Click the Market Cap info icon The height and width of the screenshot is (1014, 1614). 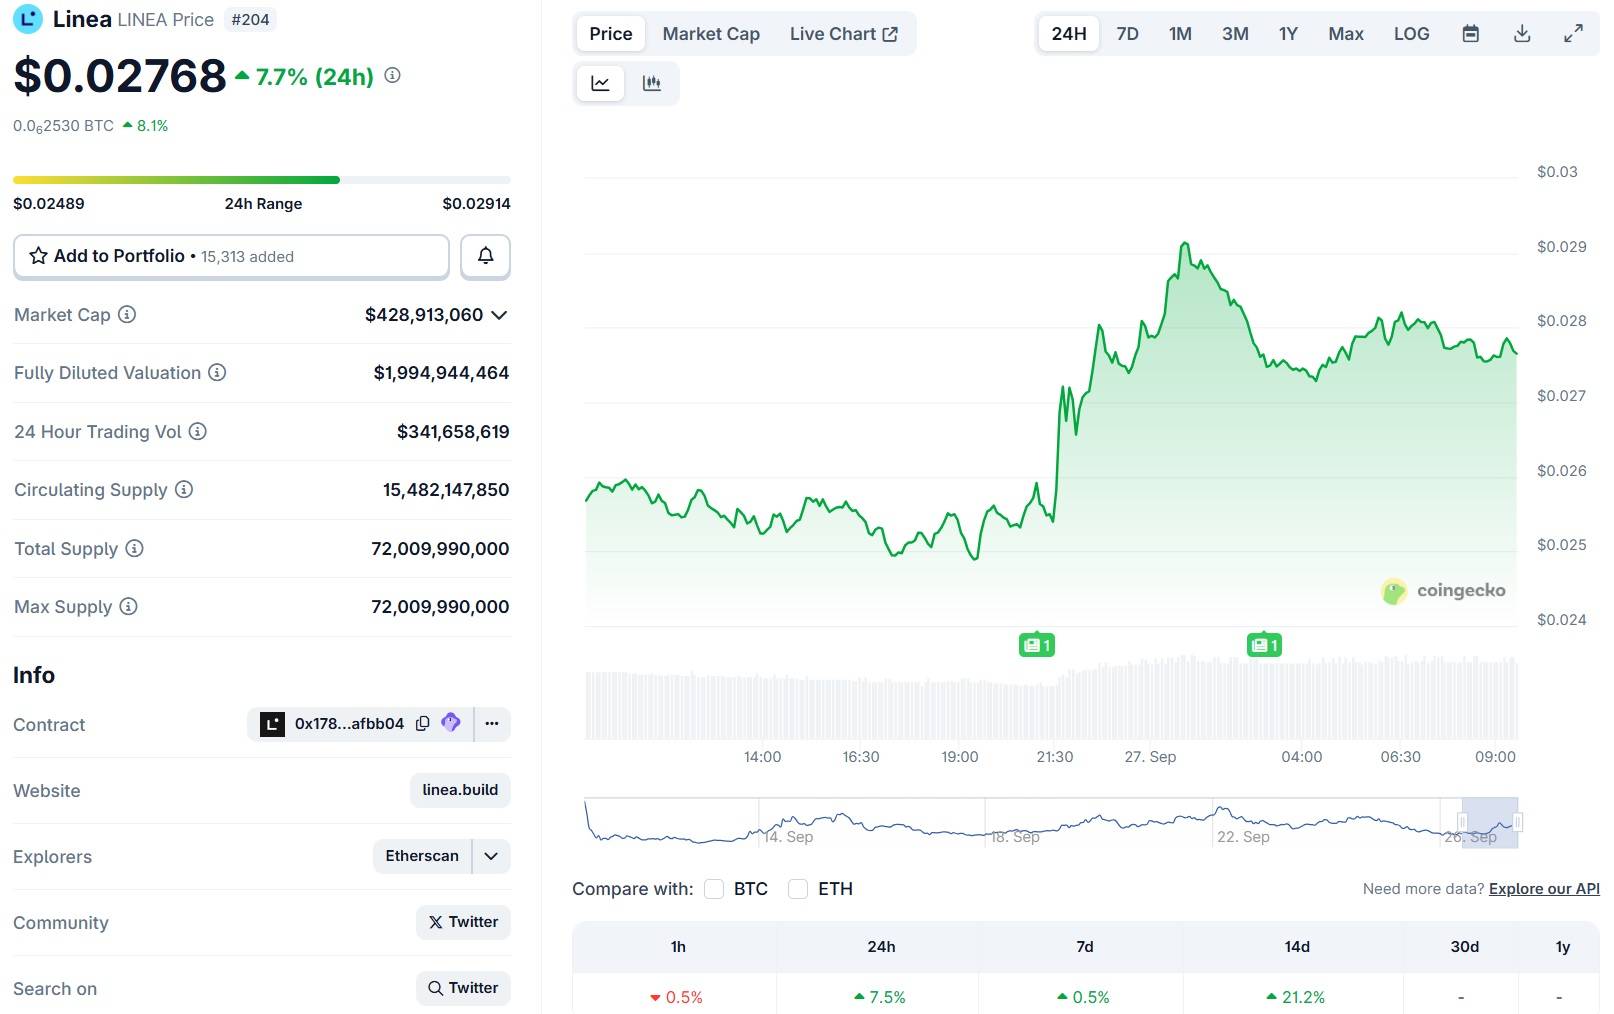(127, 314)
